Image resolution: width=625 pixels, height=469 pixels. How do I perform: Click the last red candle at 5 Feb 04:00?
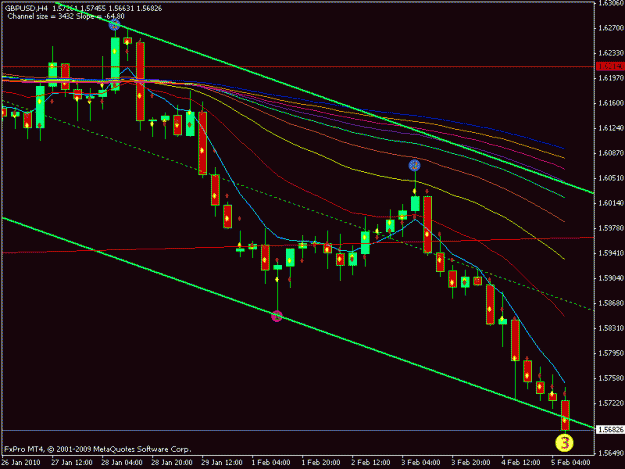[x=565, y=415]
